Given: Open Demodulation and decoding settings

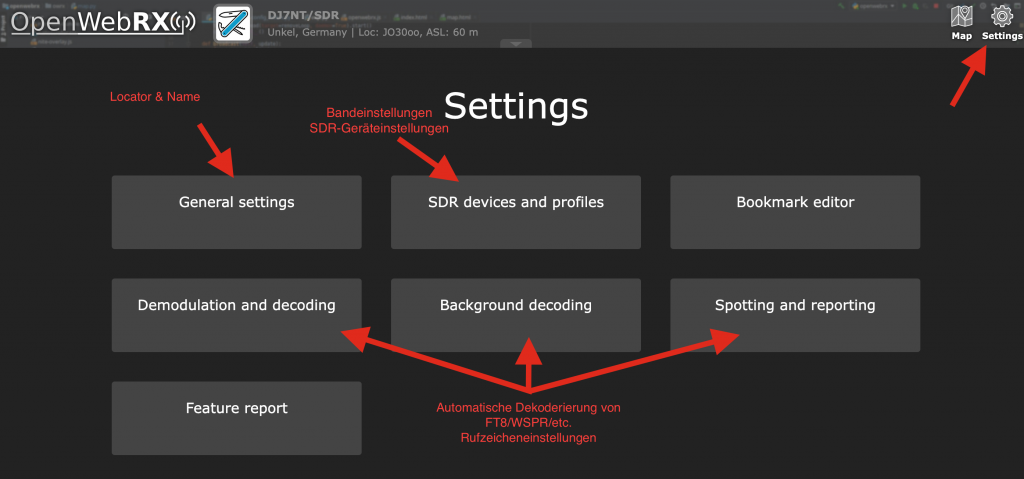Looking at the screenshot, I should click(236, 315).
